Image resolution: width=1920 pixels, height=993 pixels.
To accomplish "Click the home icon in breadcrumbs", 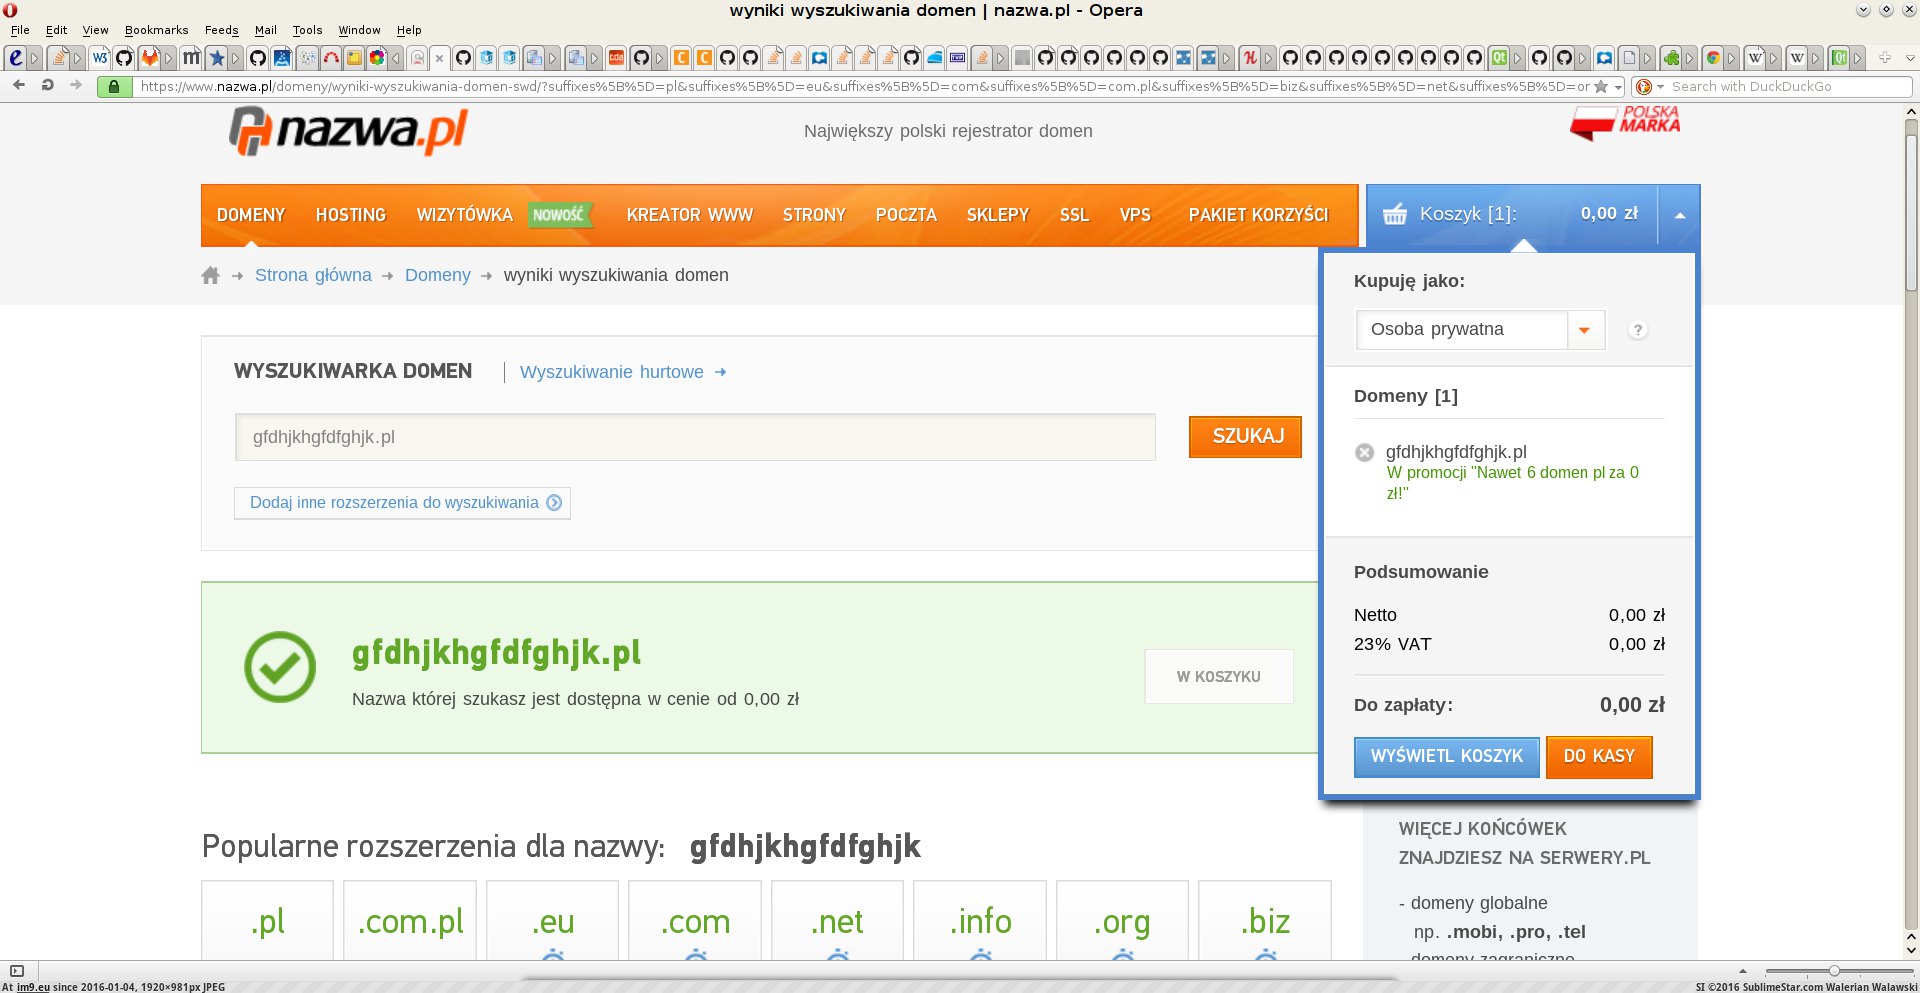I will click(x=210, y=275).
